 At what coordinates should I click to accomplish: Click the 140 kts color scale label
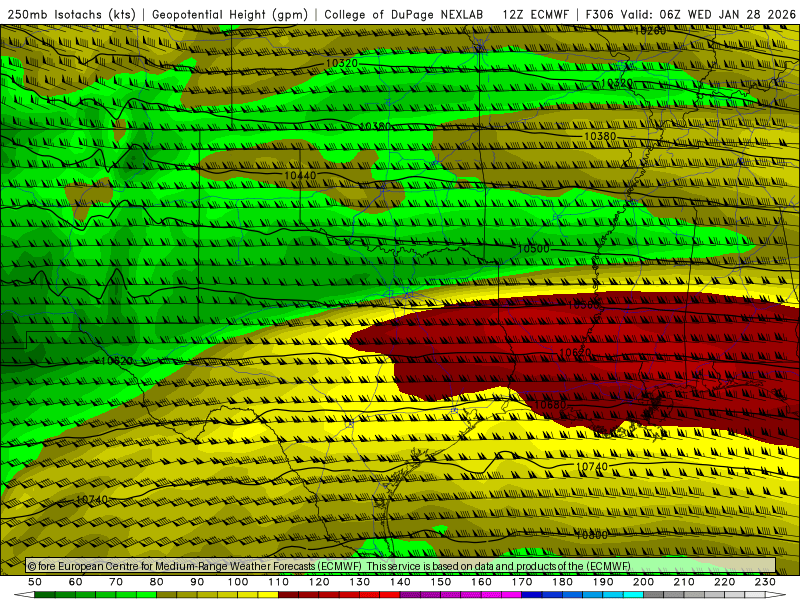tap(400, 582)
